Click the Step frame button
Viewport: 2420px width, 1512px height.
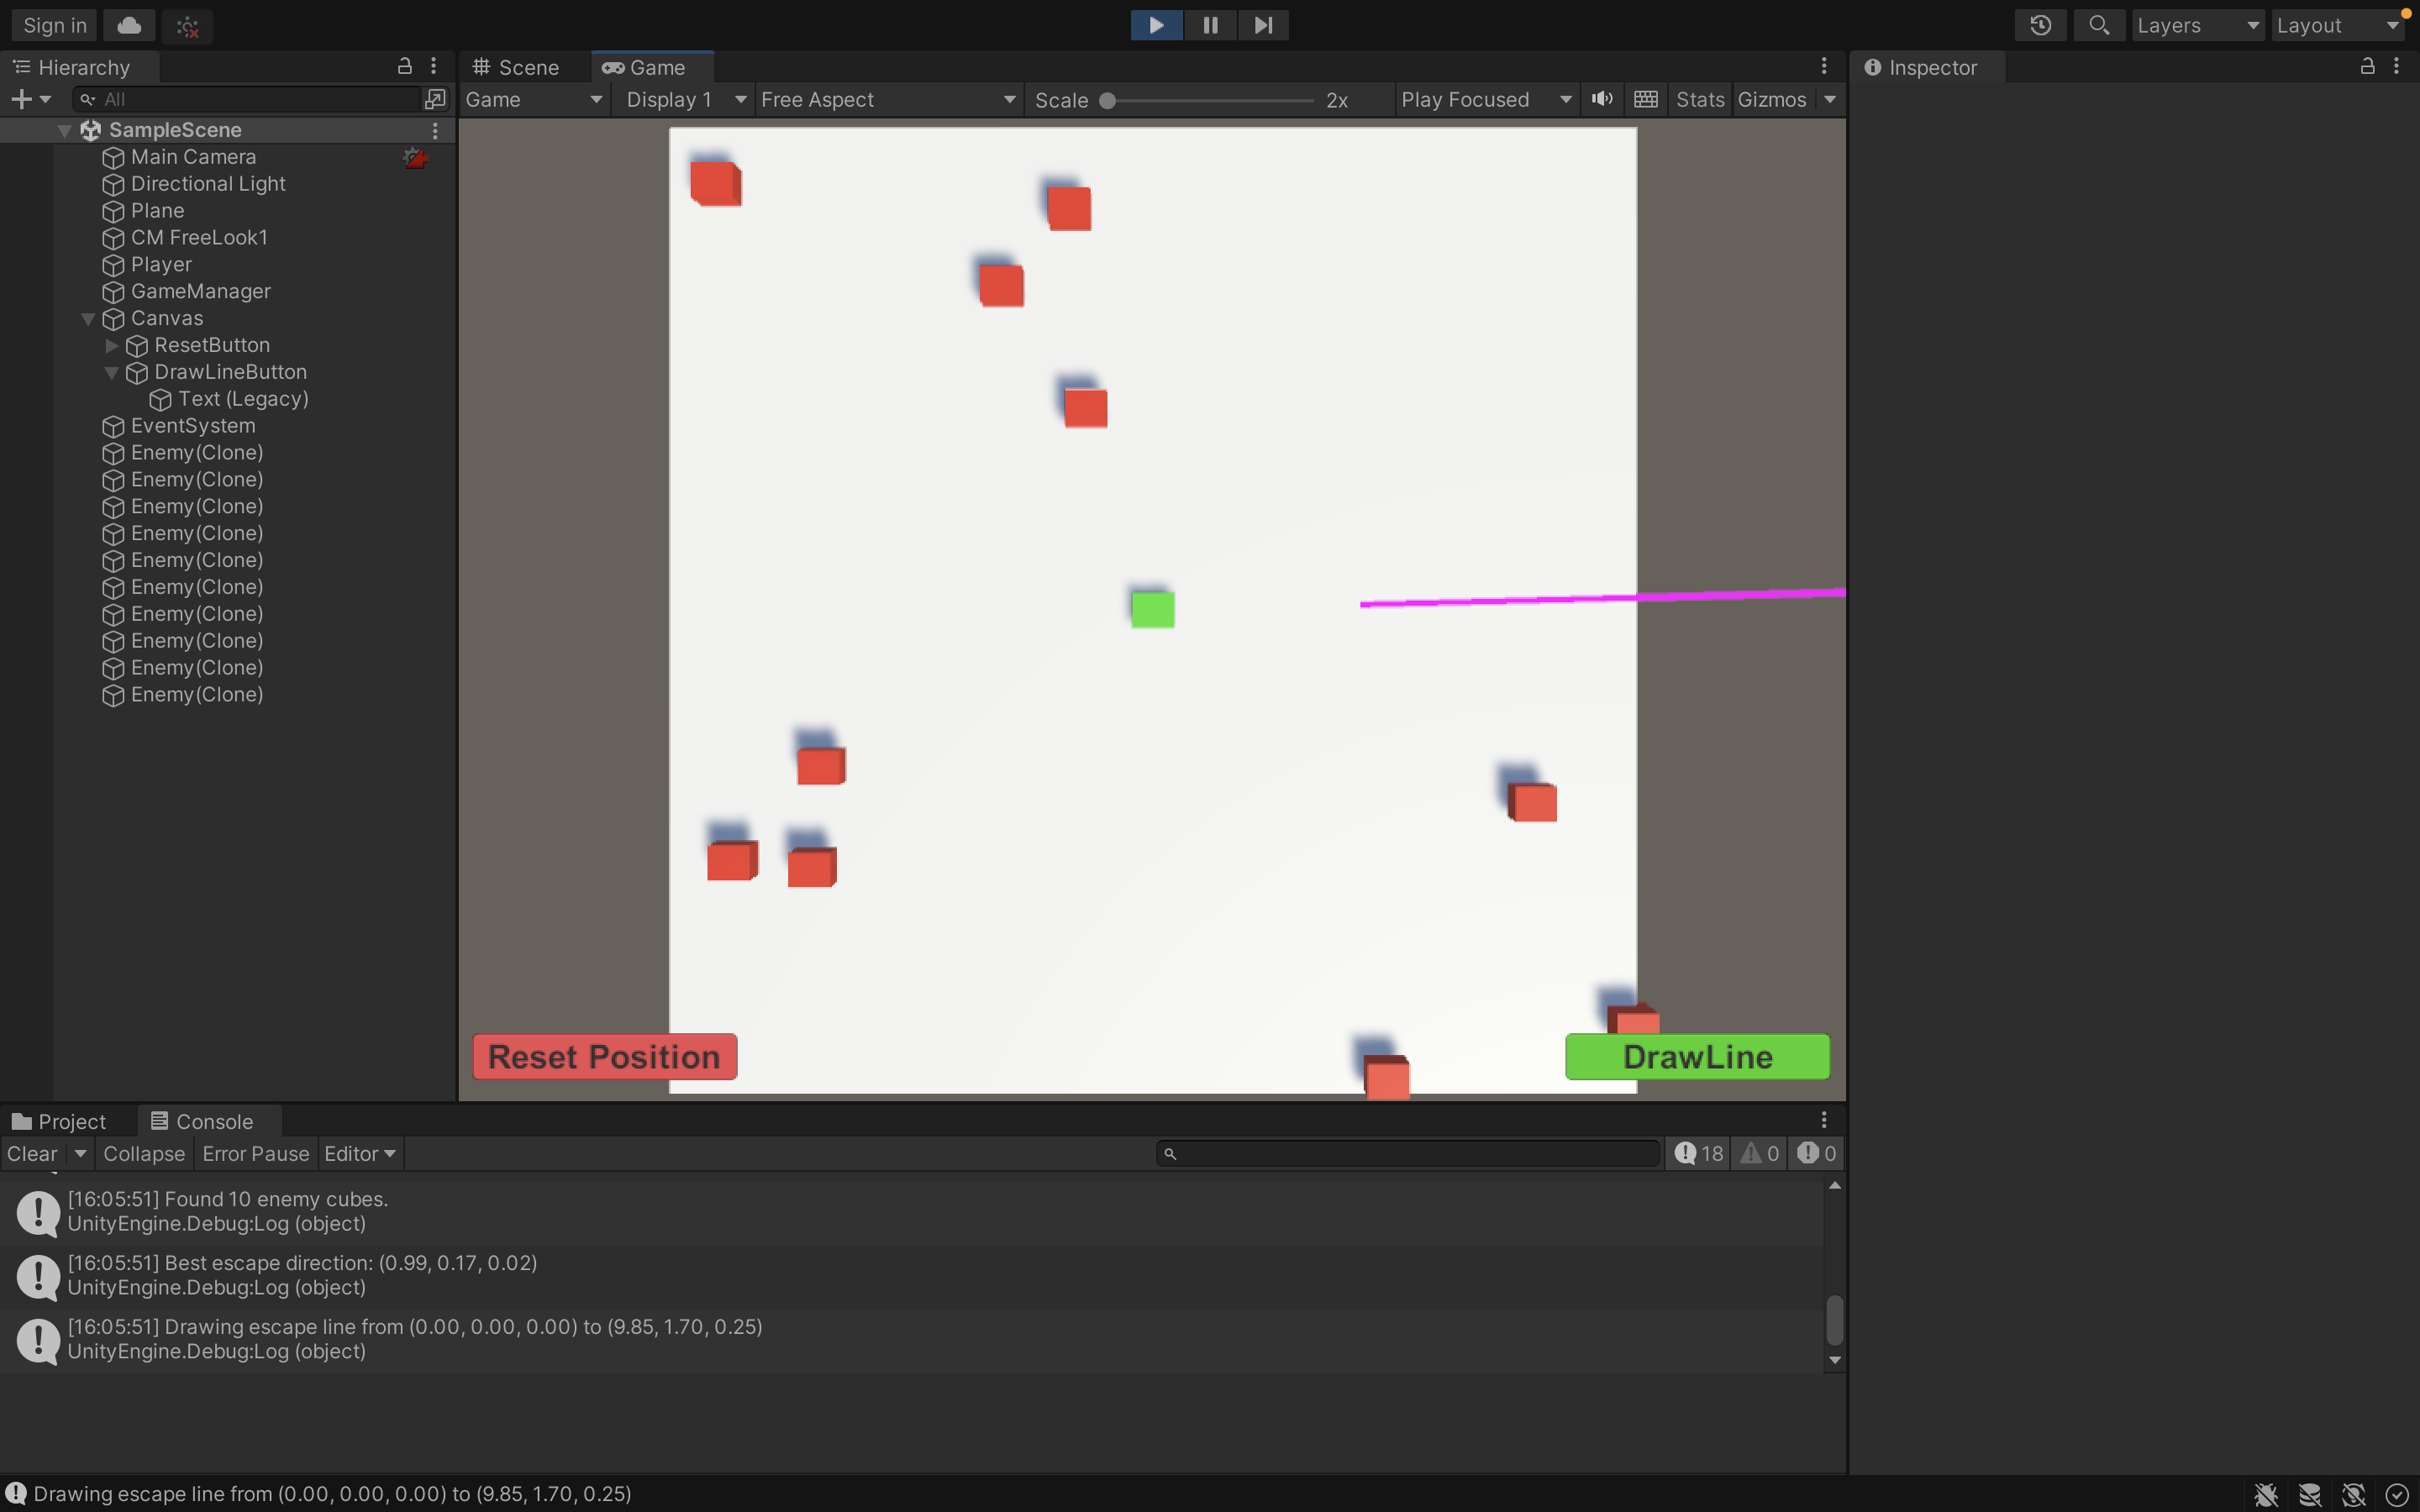pyautogui.click(x=1263, y=25)
